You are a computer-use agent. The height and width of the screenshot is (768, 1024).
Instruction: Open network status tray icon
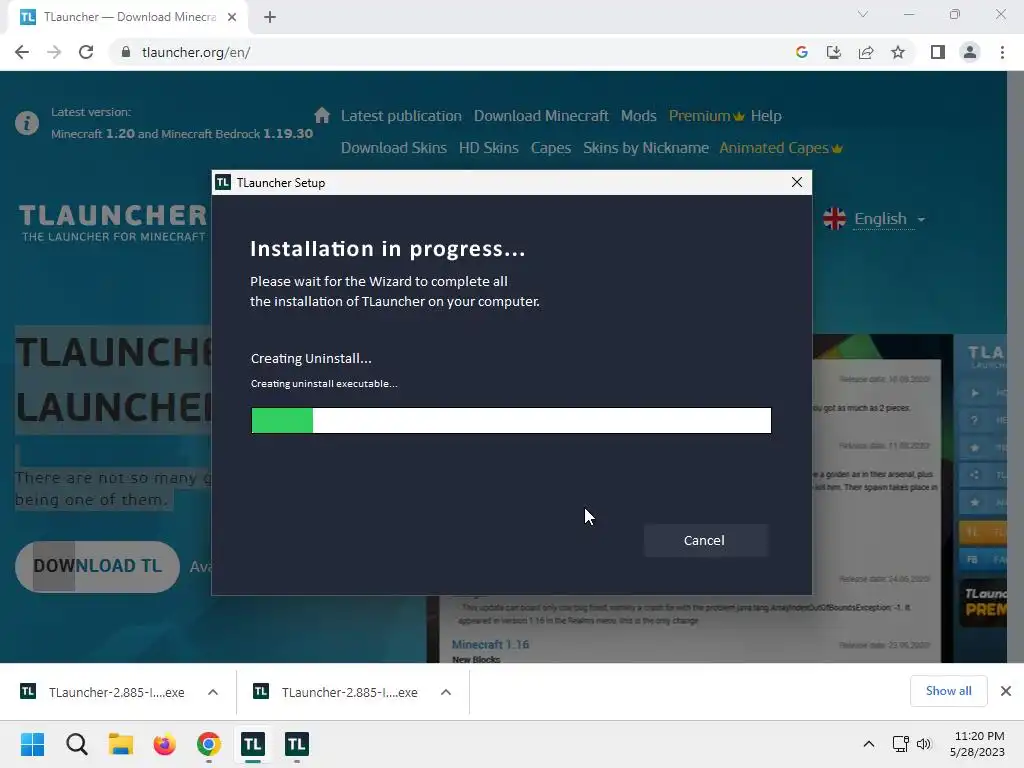[901, 744]
